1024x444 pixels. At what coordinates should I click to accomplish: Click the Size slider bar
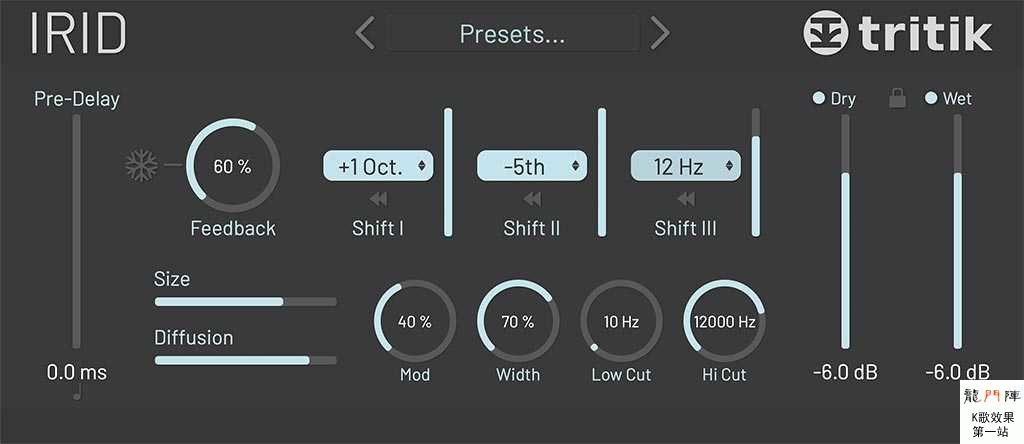click(x=246, y=302)
